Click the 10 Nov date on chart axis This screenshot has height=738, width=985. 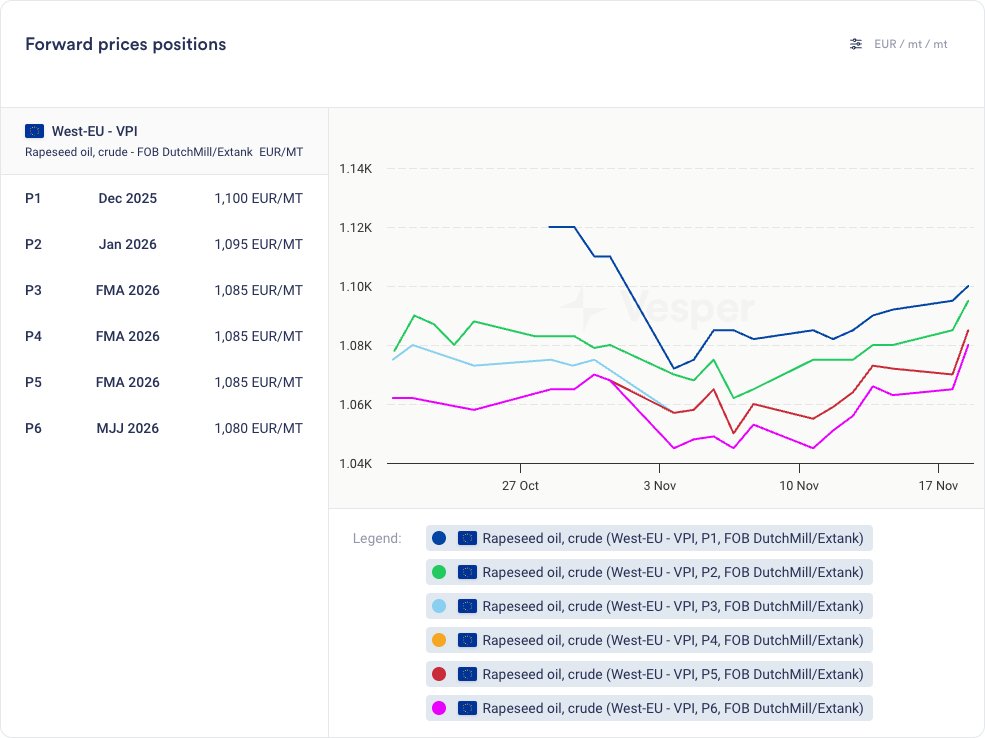tap(799, 485)
